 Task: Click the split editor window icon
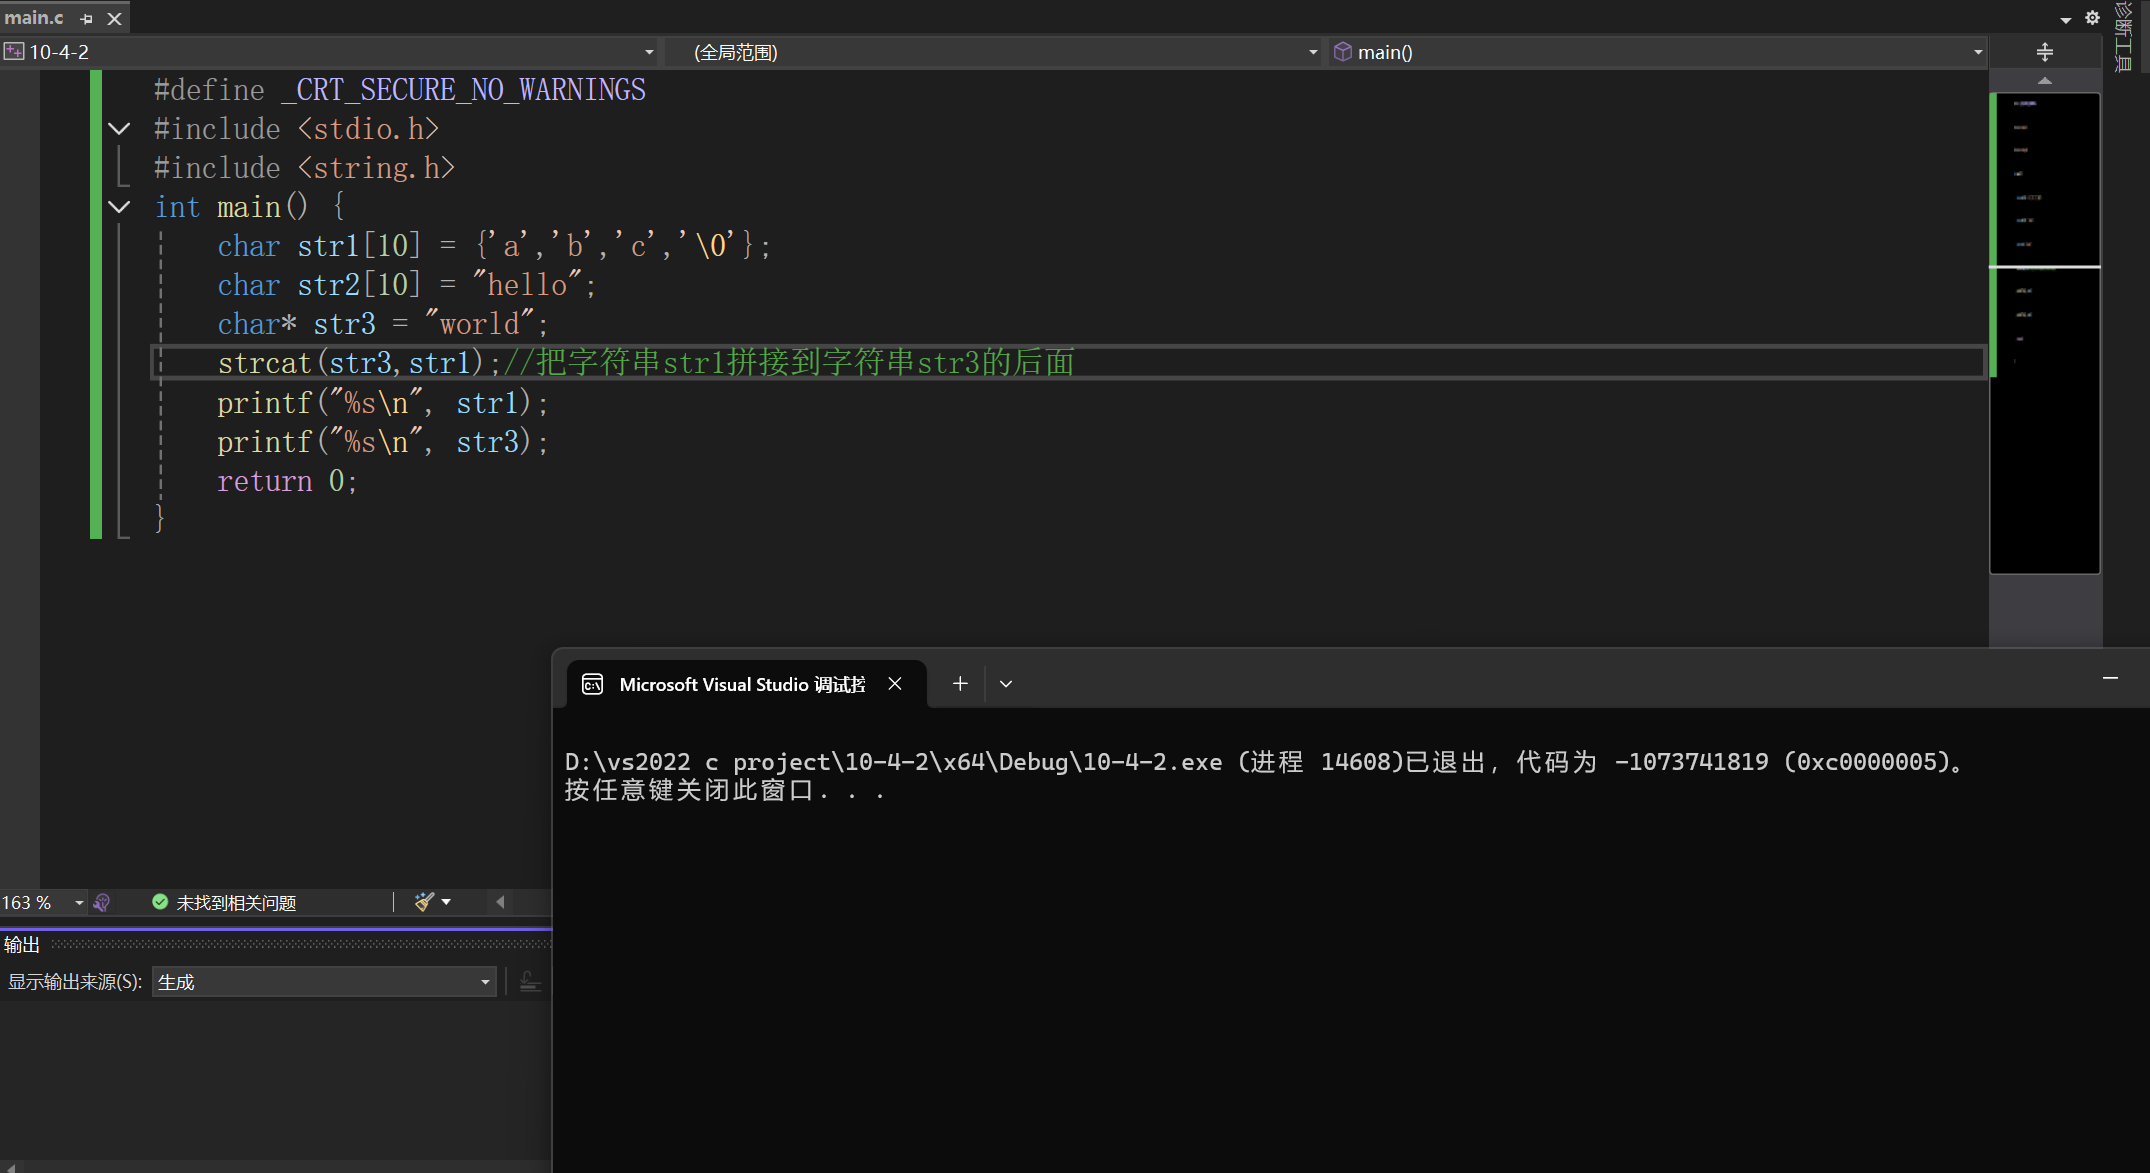tap(2044, 52)
